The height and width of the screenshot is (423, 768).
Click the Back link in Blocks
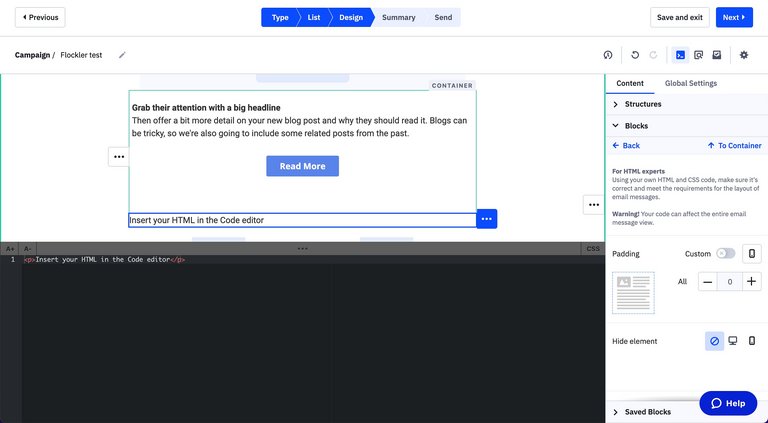(x=626, y=145)
